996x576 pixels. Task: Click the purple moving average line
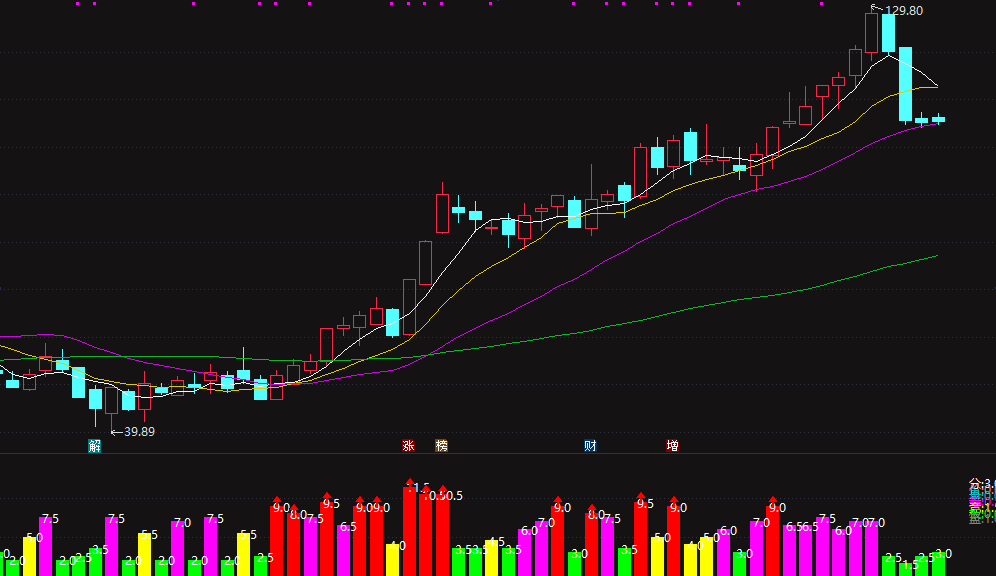pyautogui.click(x=635, y=242)
